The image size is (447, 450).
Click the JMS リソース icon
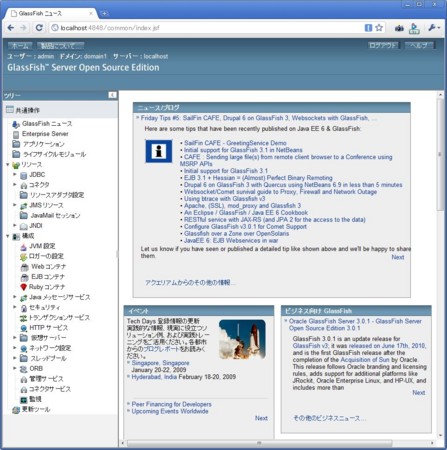pyautogui.click(x=23, y=206)
